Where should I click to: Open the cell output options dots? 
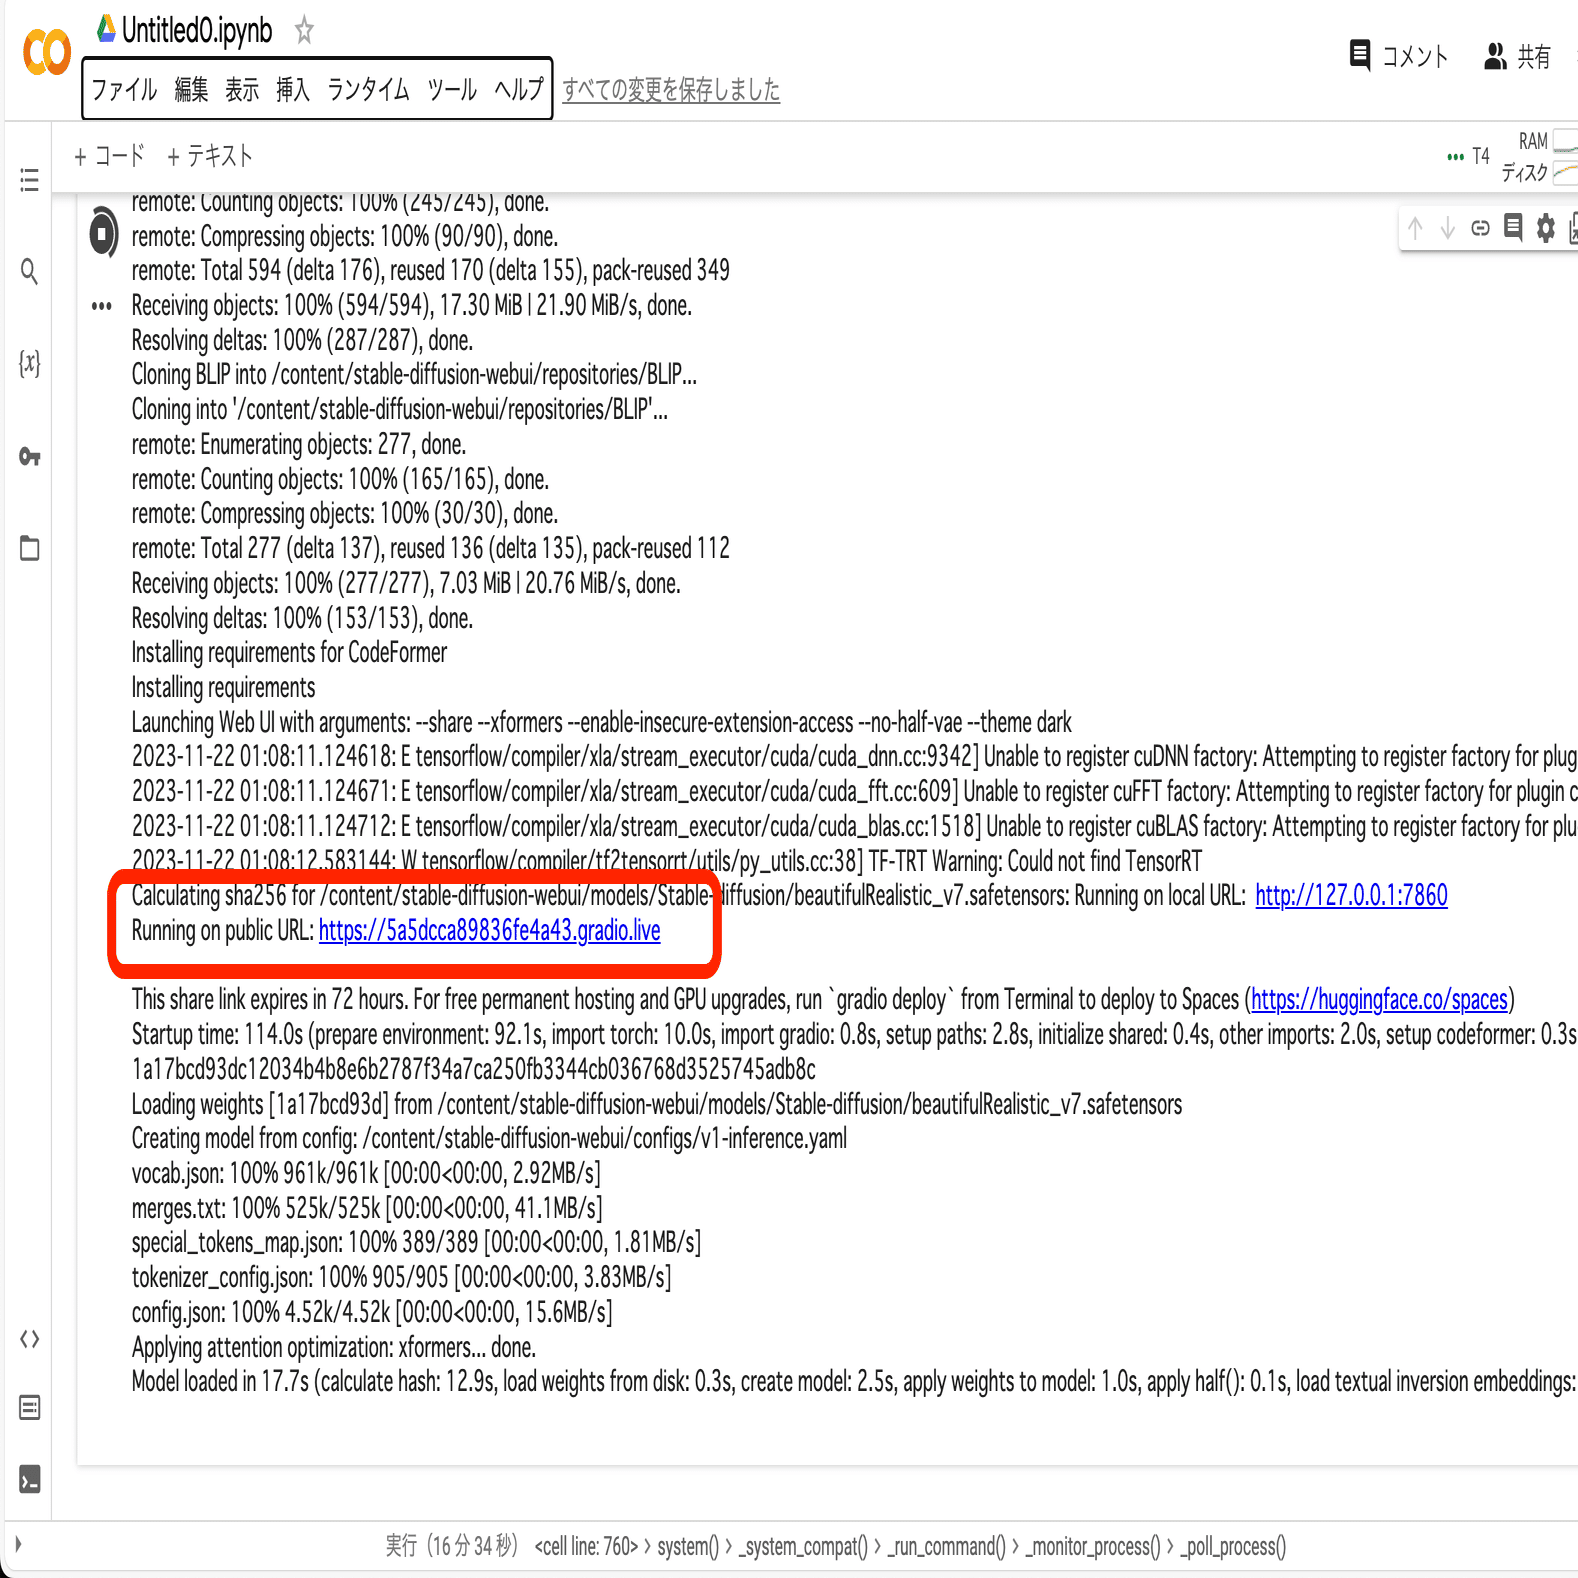pos(101,306)
